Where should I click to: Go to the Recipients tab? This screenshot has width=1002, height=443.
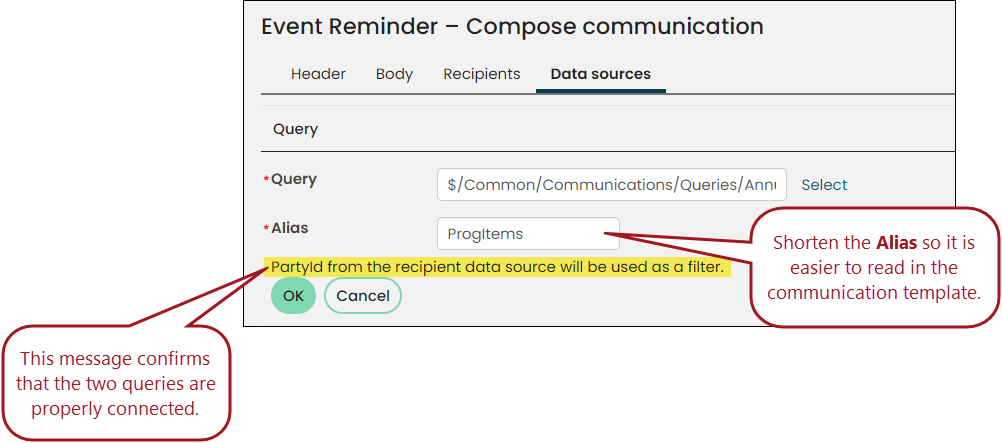[482, 74]
